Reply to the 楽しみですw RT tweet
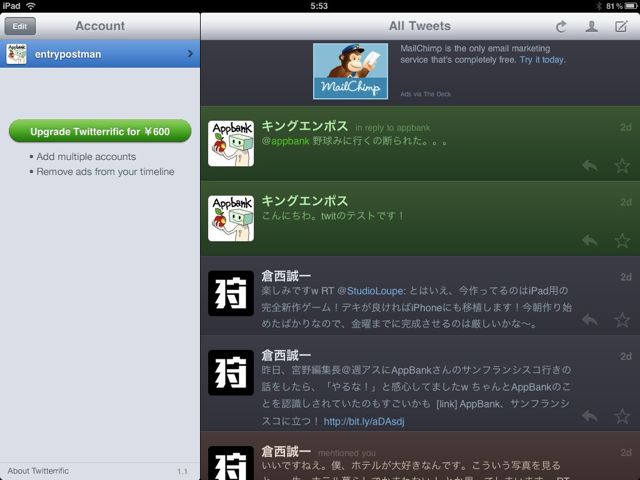Screen dimensions: 640x480 pyautogui.click(x=590, y=320)
